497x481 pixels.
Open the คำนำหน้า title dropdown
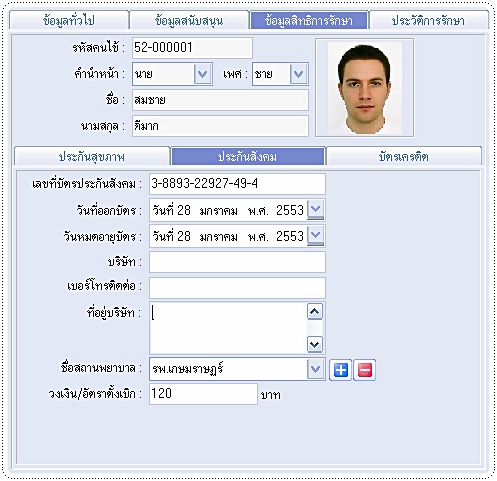click(x=203, y=74)
